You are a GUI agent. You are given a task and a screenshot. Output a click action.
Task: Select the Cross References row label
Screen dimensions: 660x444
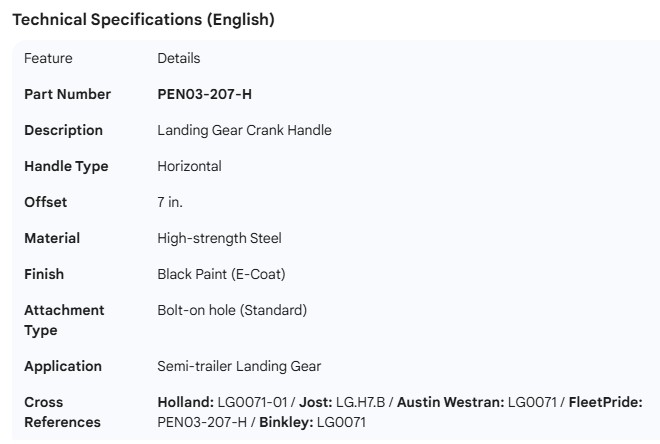pyautogui.click(x=62, y=412)
